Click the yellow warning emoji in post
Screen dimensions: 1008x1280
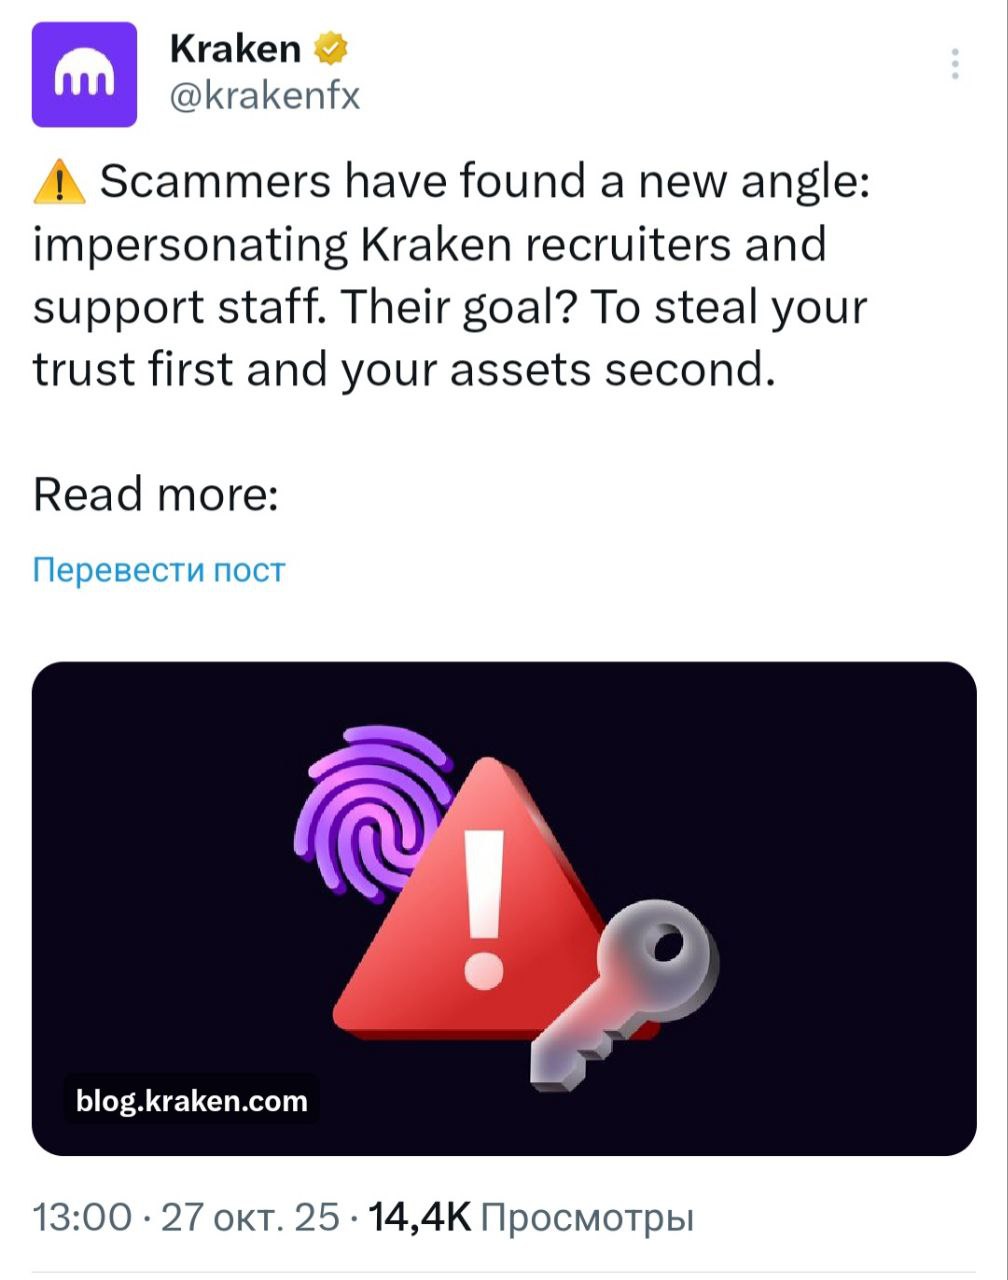[61, 183]
